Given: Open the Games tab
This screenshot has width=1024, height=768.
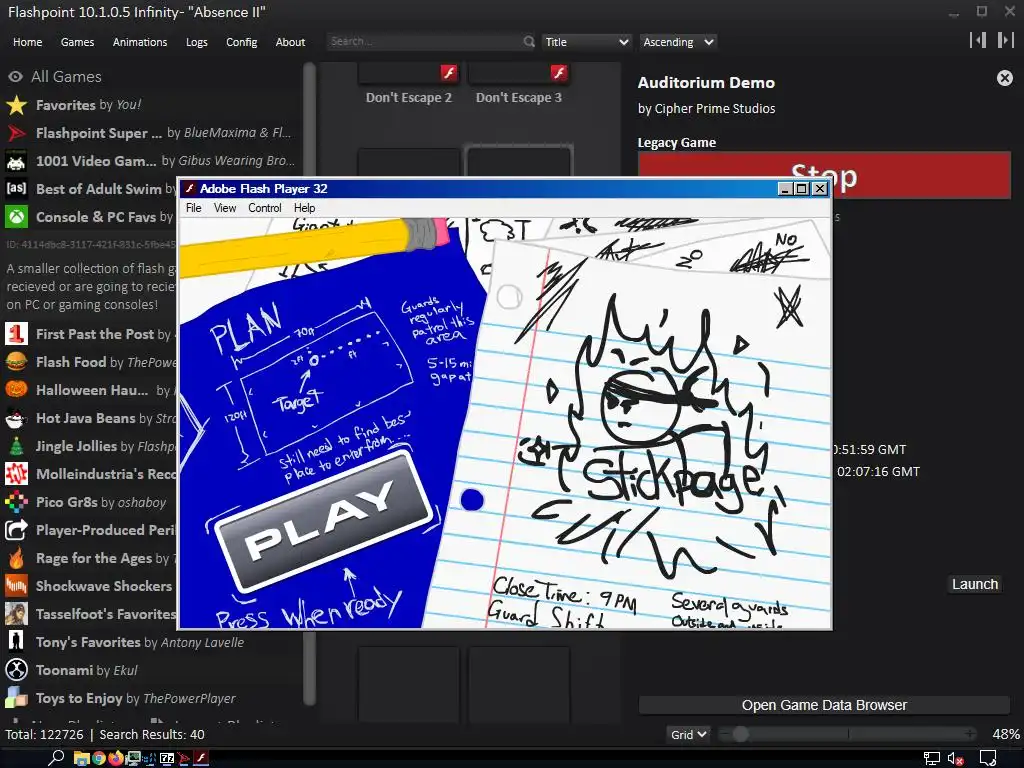Looking at the screenshot, I should coord(77,42).
